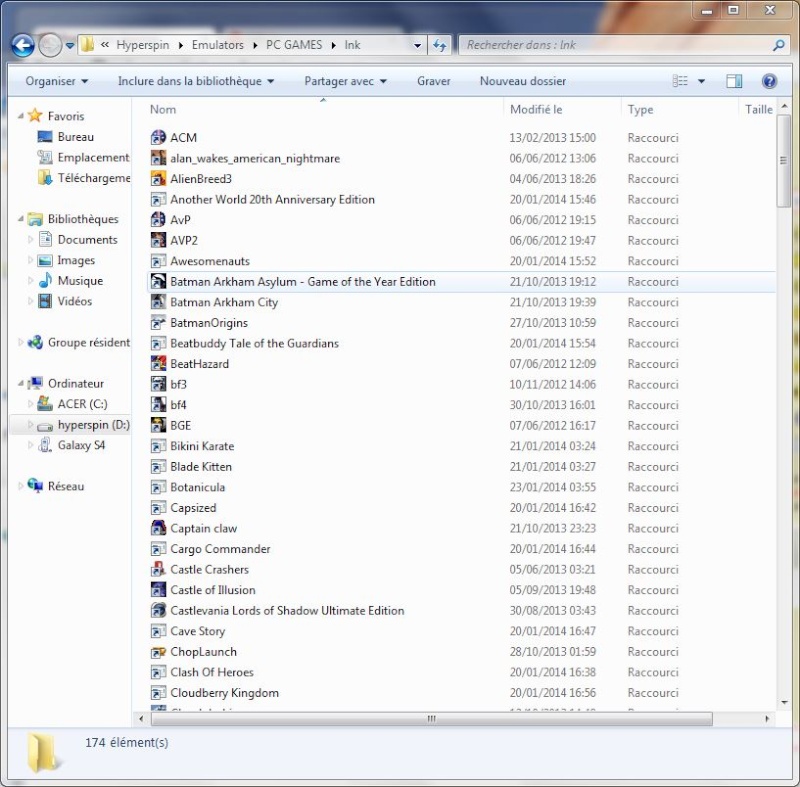The height and width of the screenshot is (787, 800).
Task: Select the BGE shortcut icon
Action: pyautogui.click(x=158, y=425)
